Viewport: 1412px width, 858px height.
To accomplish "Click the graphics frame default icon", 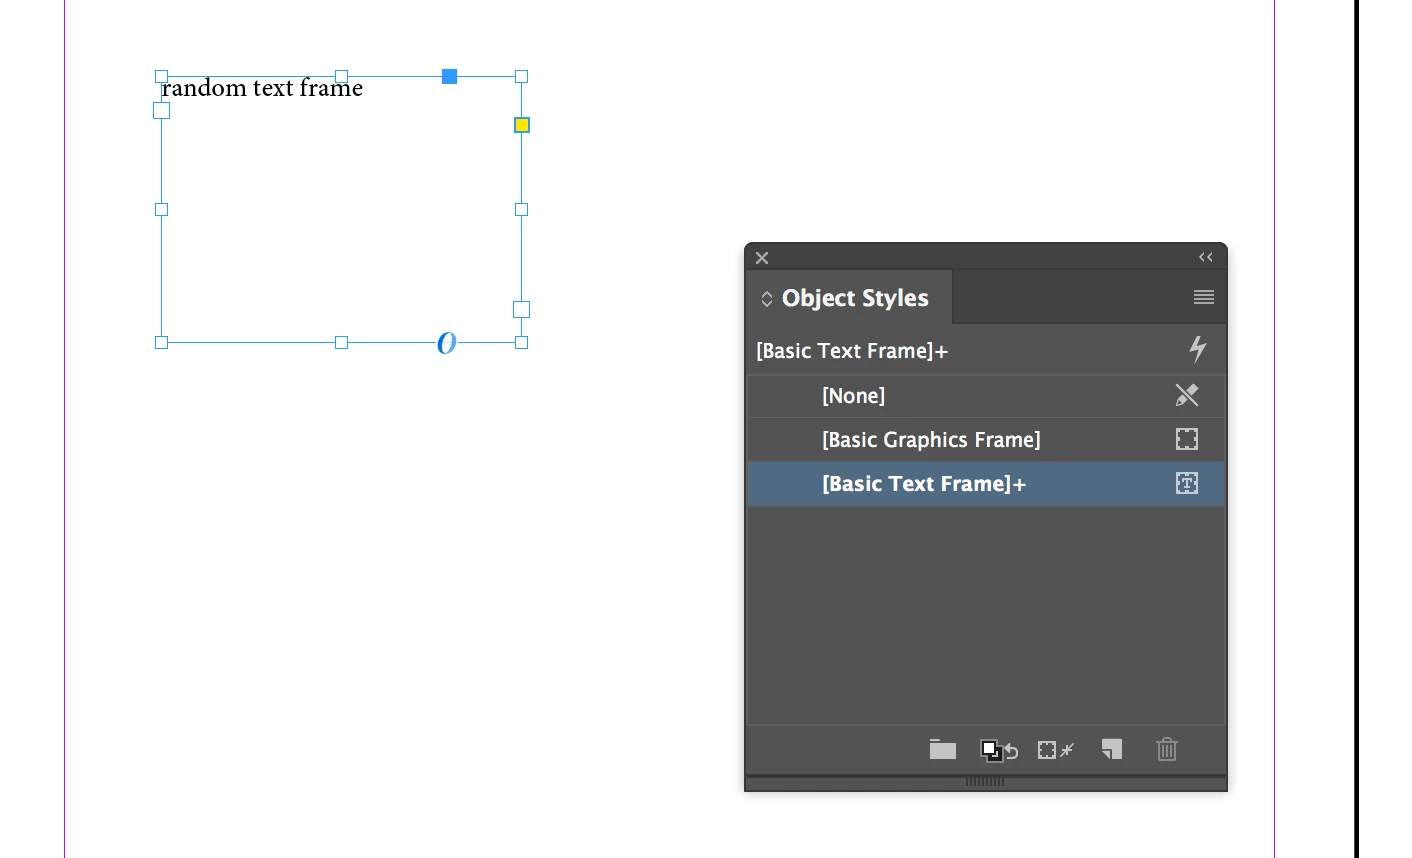I will [1187, 439].
